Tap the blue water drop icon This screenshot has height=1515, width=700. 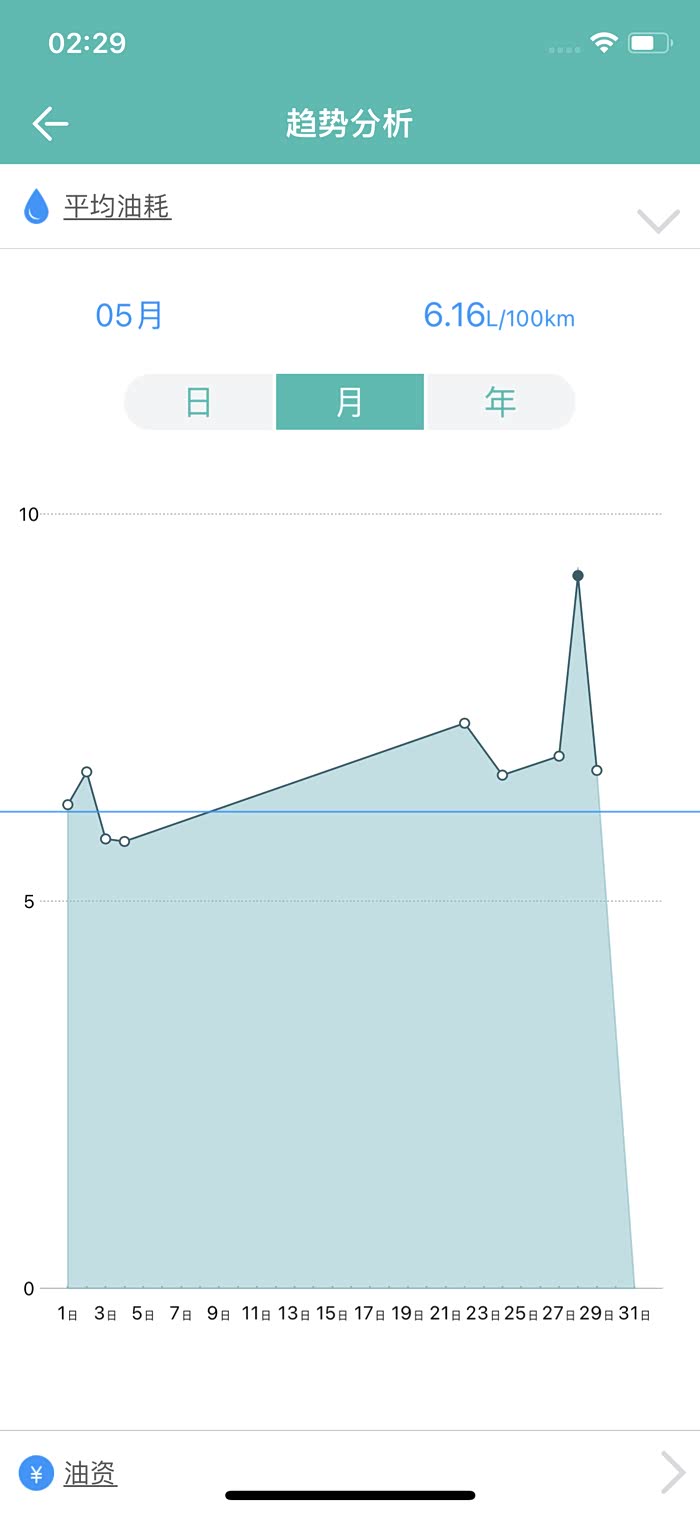(x=36, y=206)
